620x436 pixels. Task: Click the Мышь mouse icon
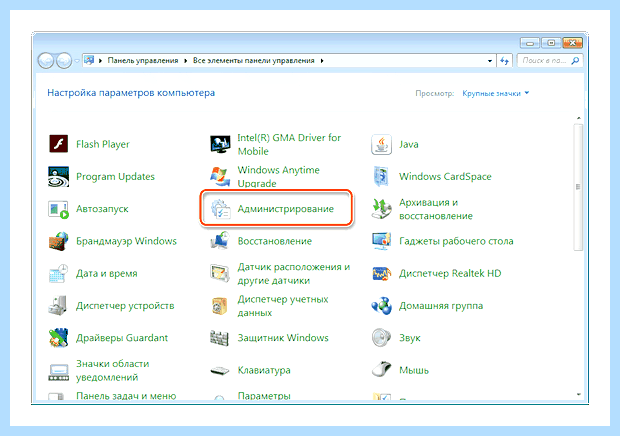point(382,370)
